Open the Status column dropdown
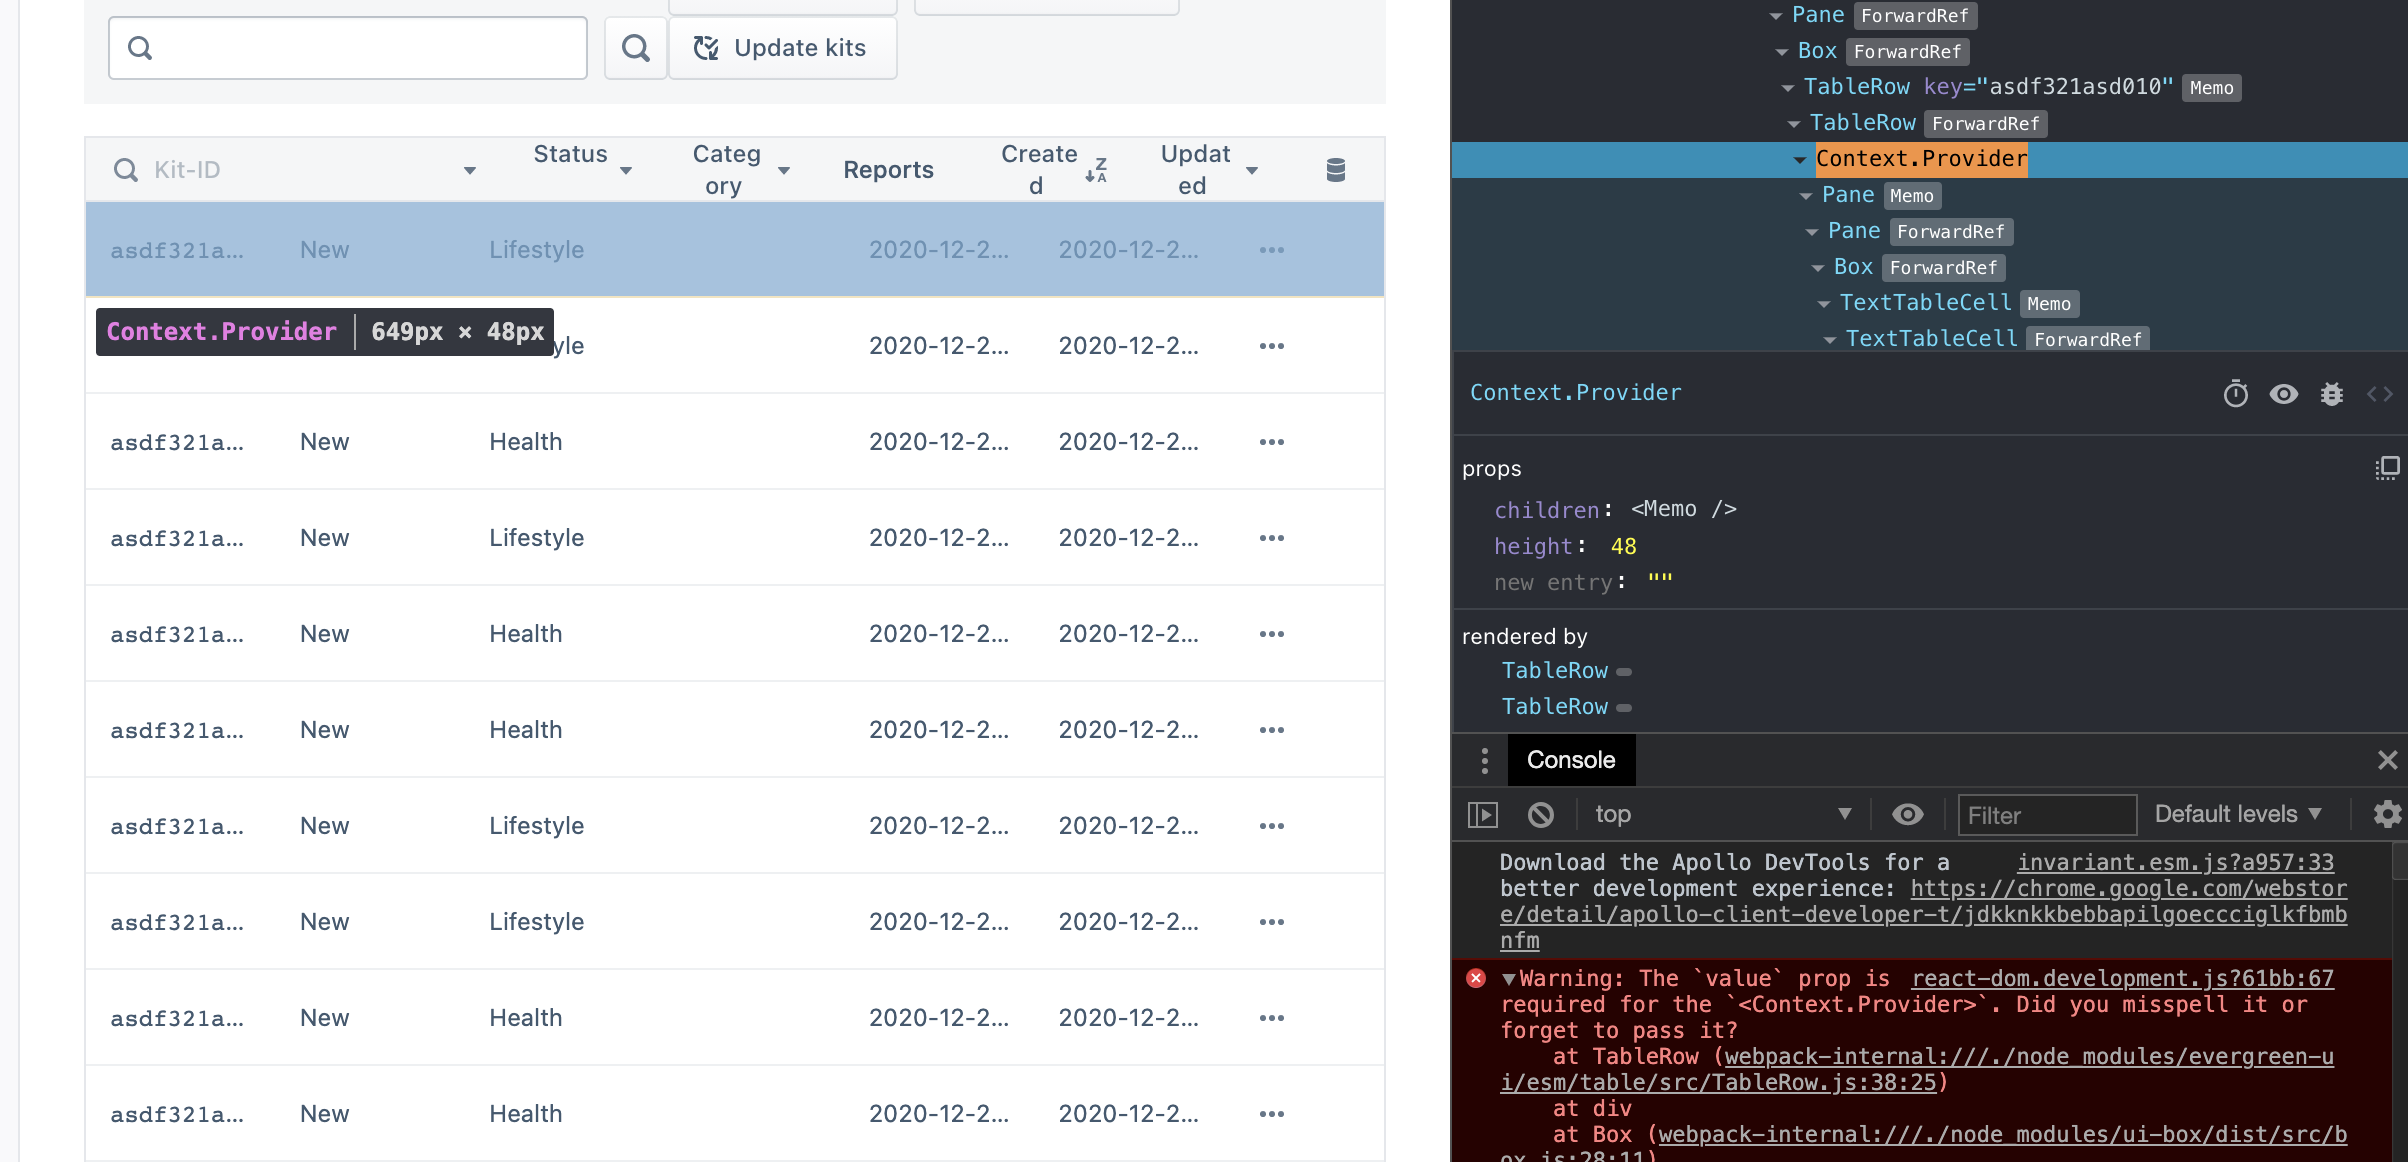The width and height of the screenshot is (2408, 1162). coord(626,171)
